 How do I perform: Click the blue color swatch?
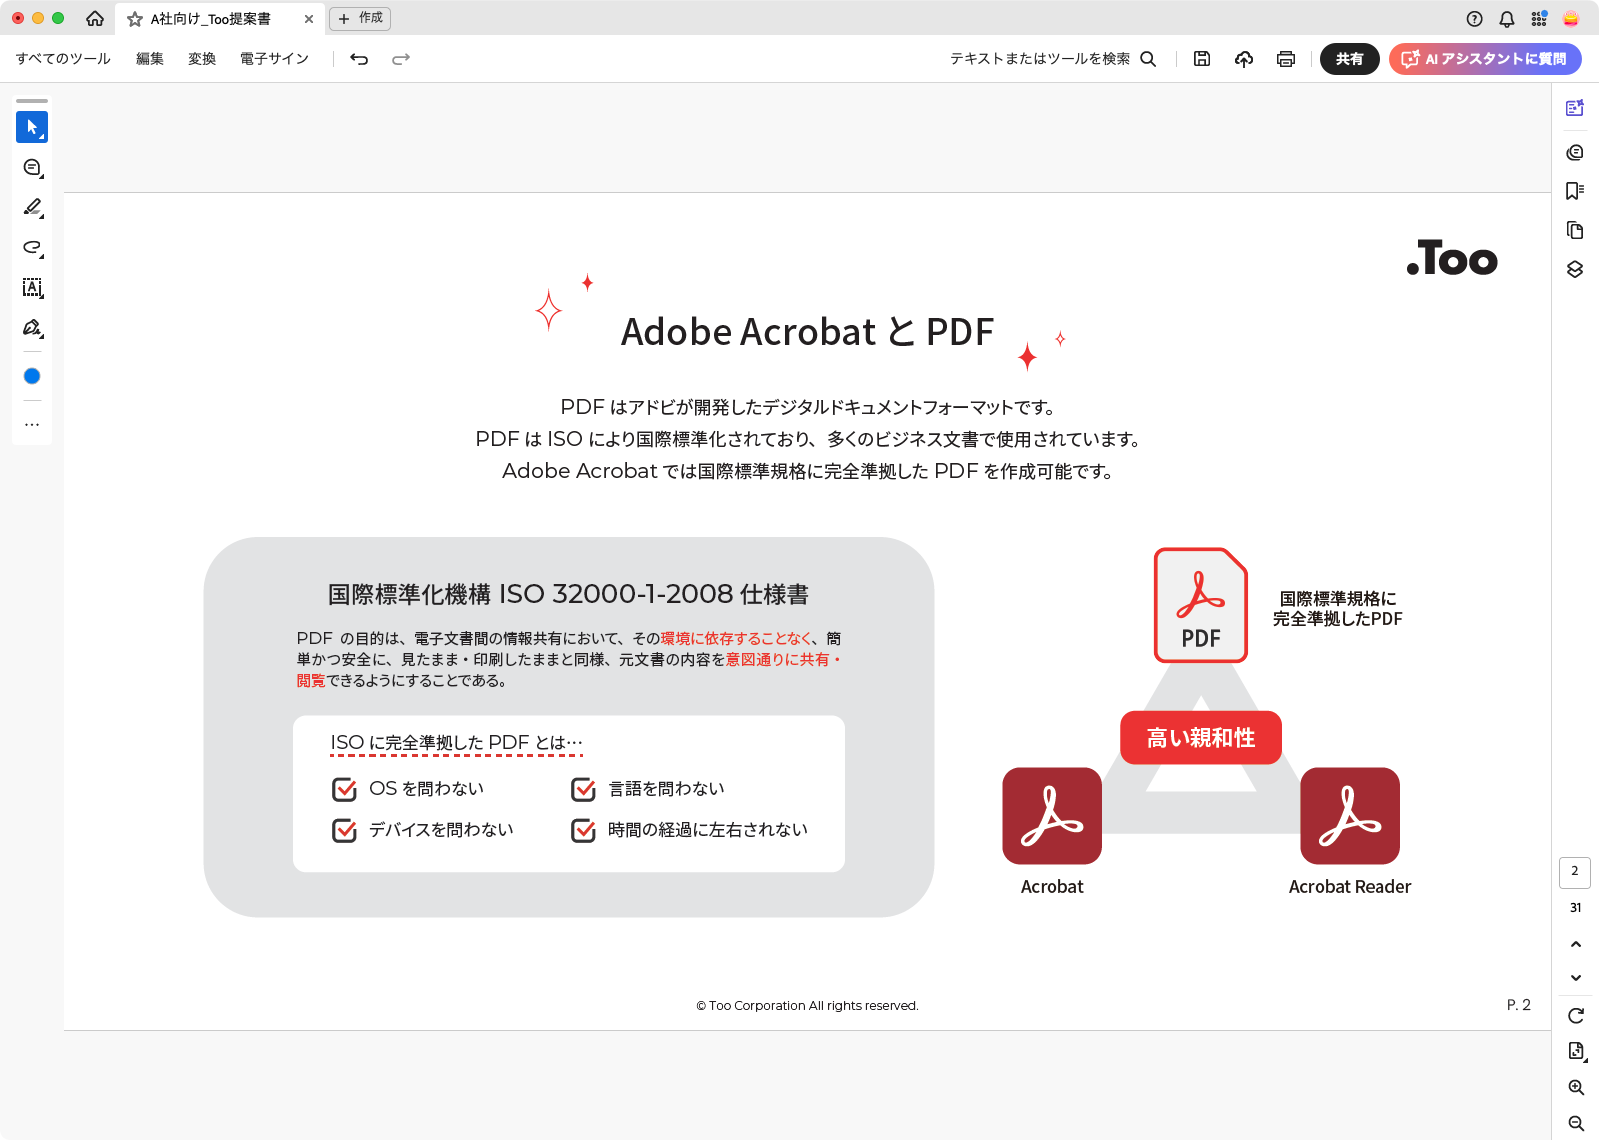(x=32, y=376)
